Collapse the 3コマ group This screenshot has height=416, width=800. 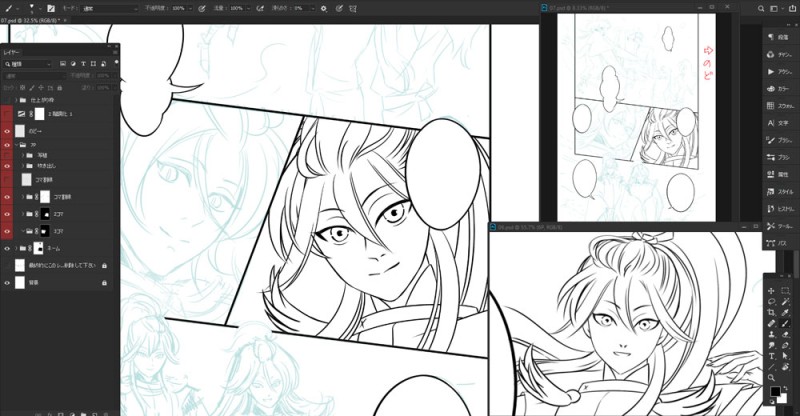point(23,231)
